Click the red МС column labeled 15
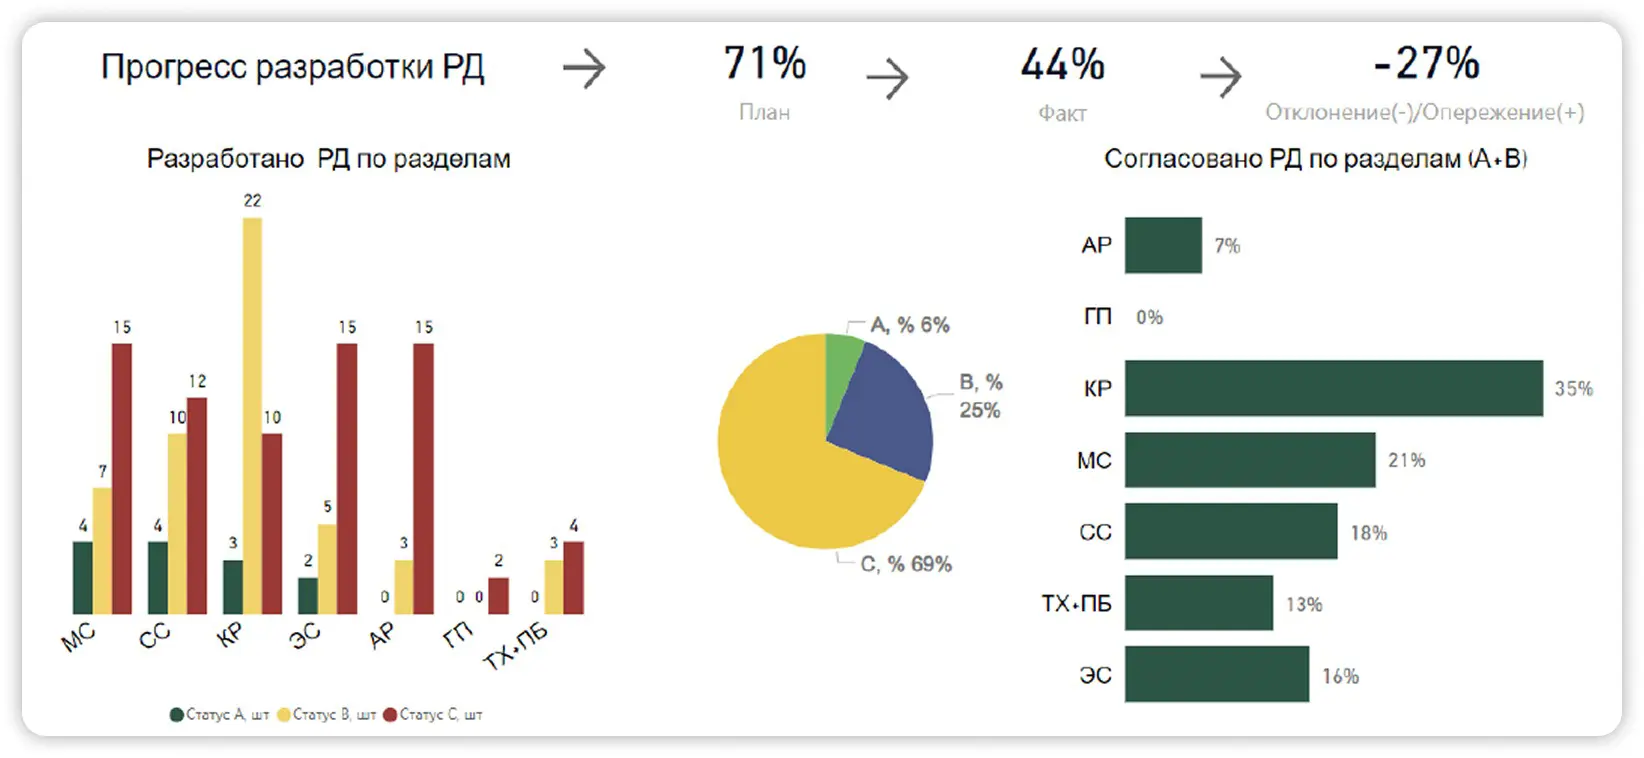This screenshot has height=758, width=1644. (x=122, y=478)
